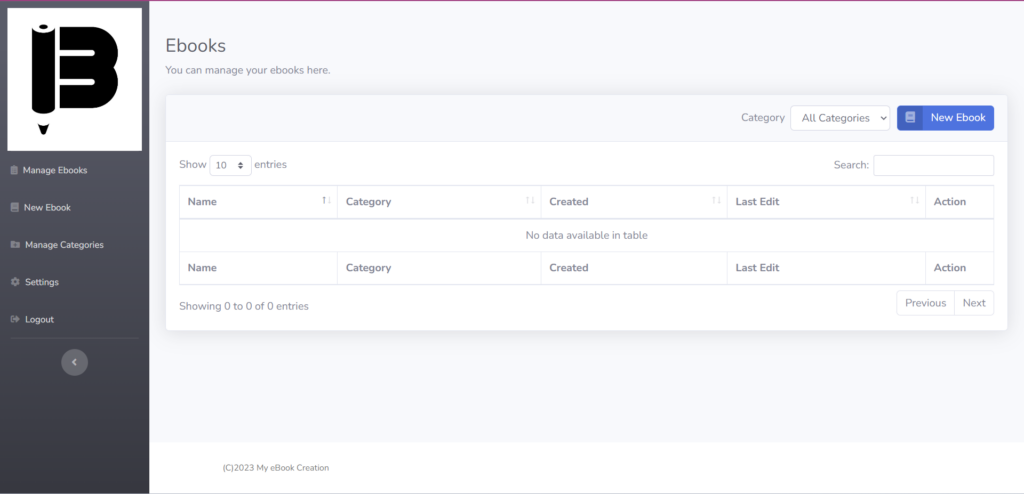The height and width of the screenshot is (494, 1024).
Task: Create a New Ebook with blue button
Action: [946, 118]
